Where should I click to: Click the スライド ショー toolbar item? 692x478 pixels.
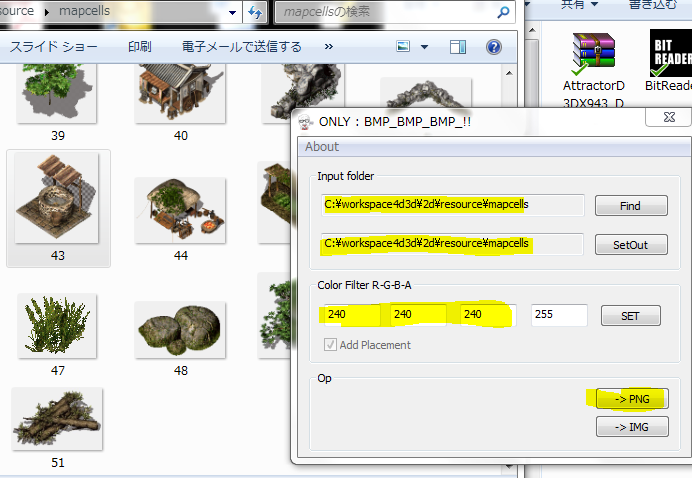[53, 47]
